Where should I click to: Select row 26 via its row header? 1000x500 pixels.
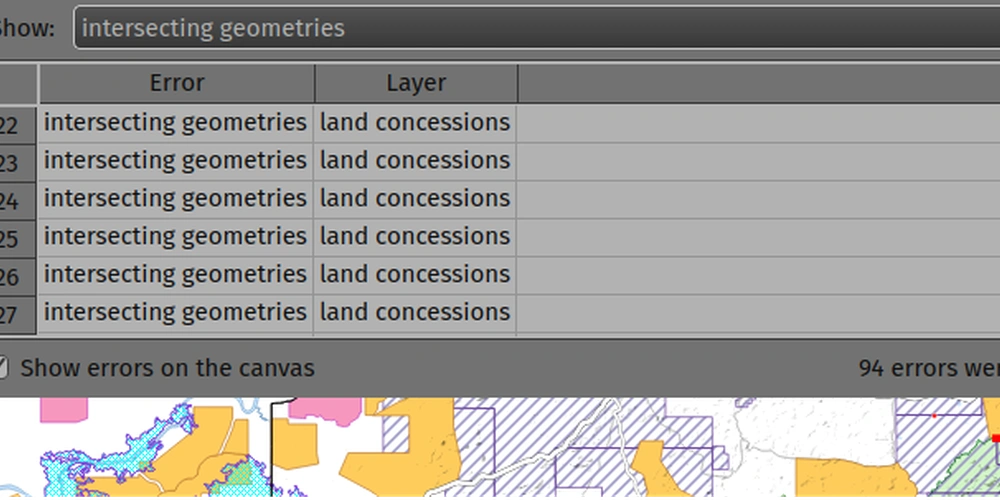[x=17, y=277]
